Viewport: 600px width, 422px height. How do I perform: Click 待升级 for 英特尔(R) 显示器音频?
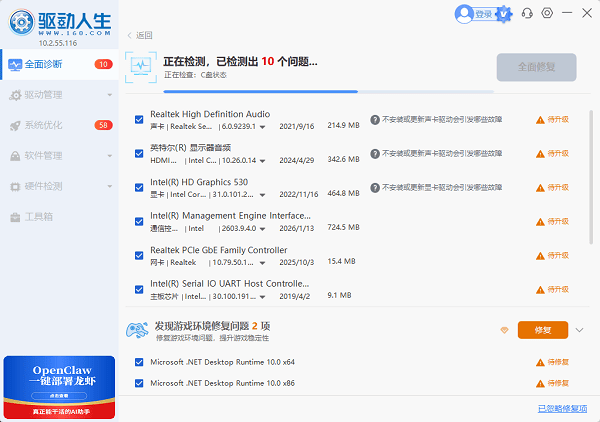(x=558, y=153)
